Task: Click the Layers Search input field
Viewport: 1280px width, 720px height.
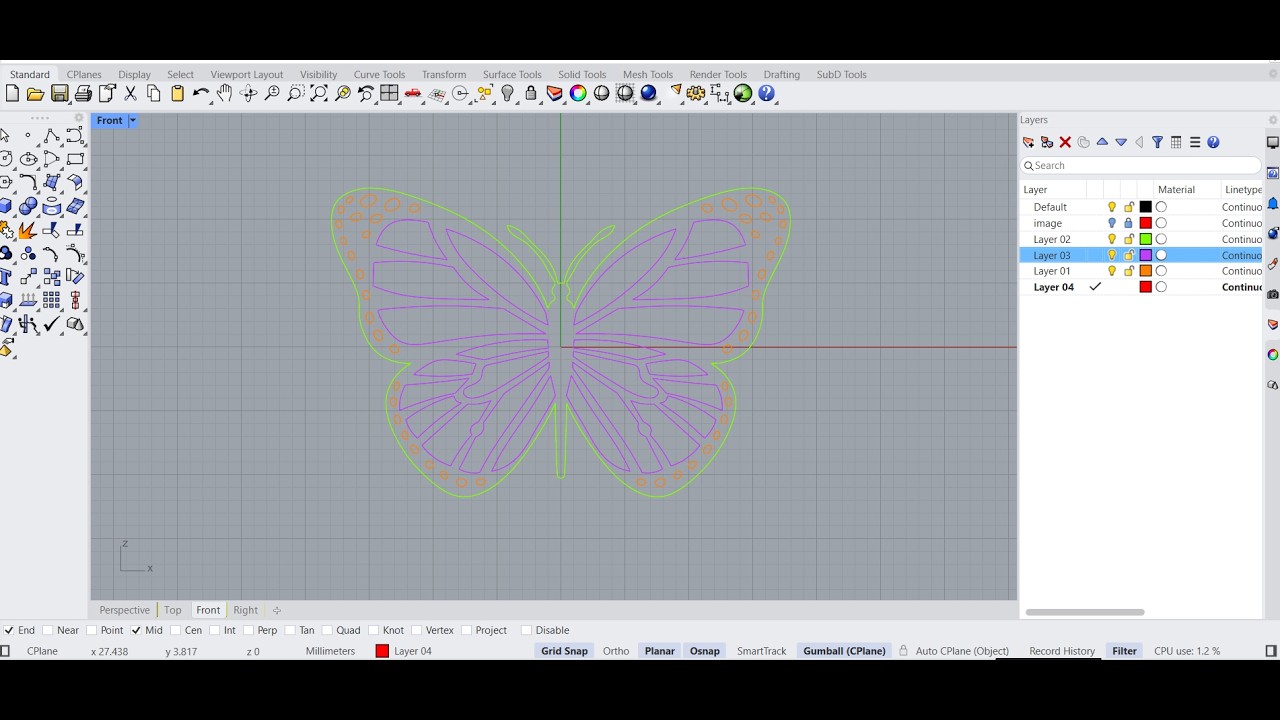Action: tap(1141, 166)
